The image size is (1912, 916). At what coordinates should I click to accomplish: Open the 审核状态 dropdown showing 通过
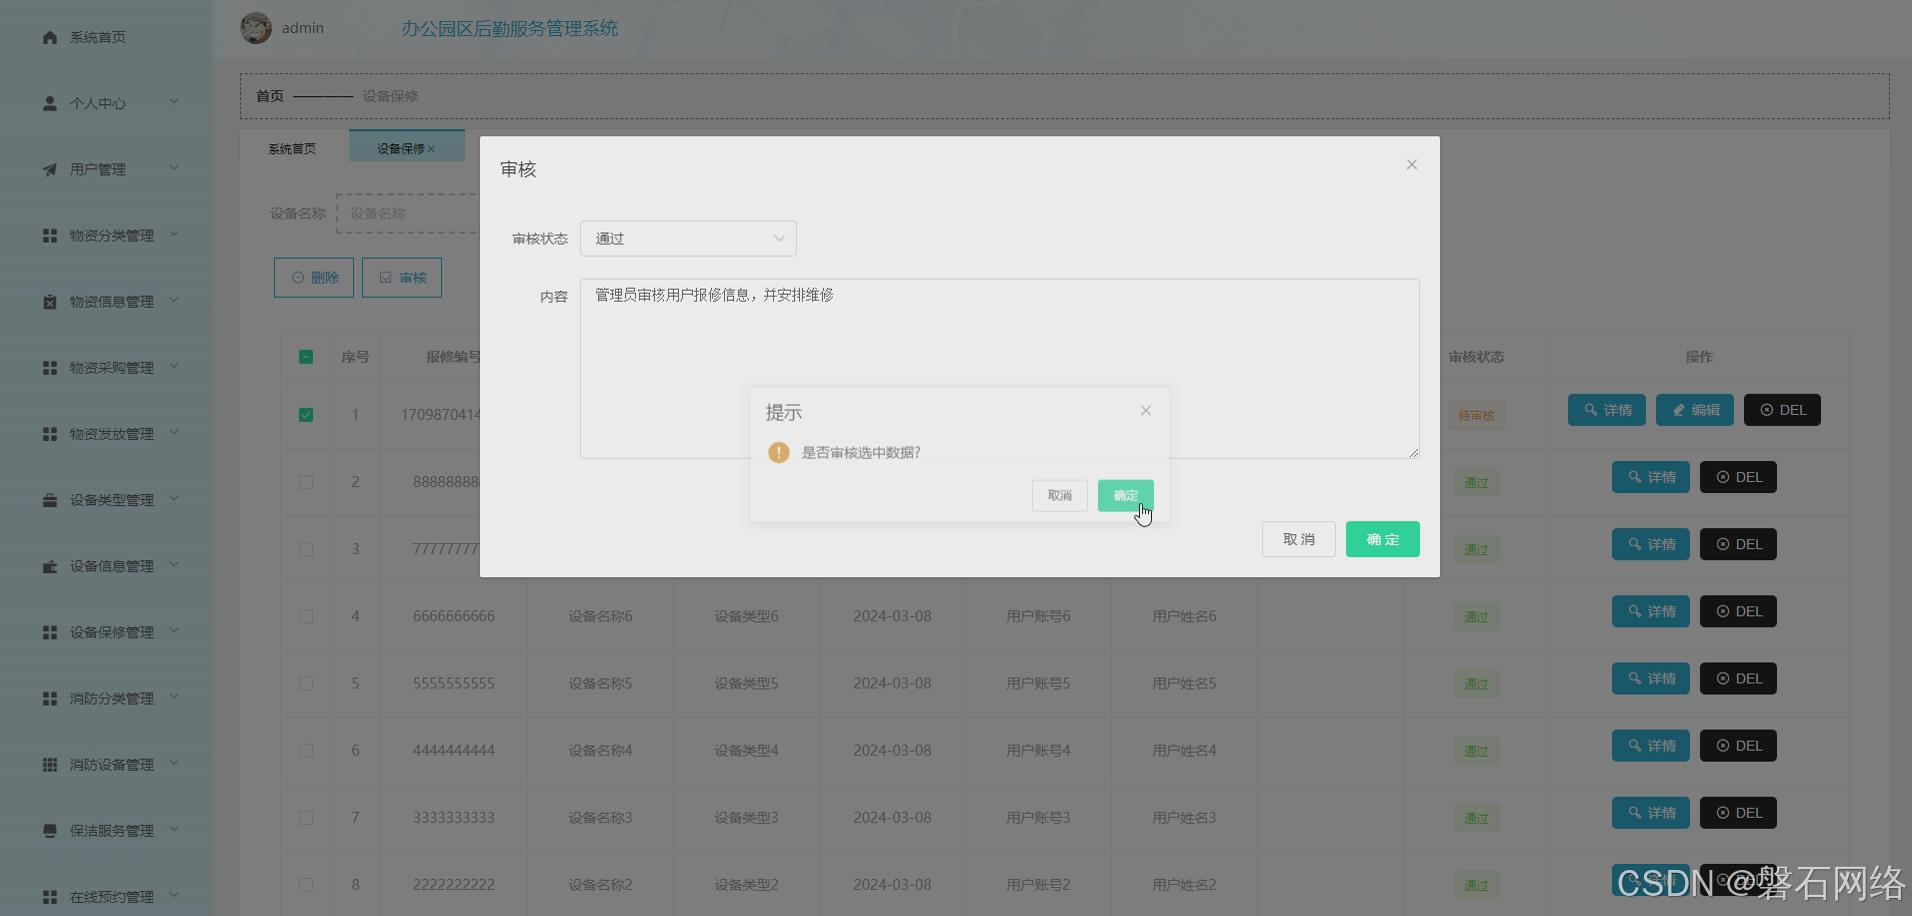tap(688, 238)
